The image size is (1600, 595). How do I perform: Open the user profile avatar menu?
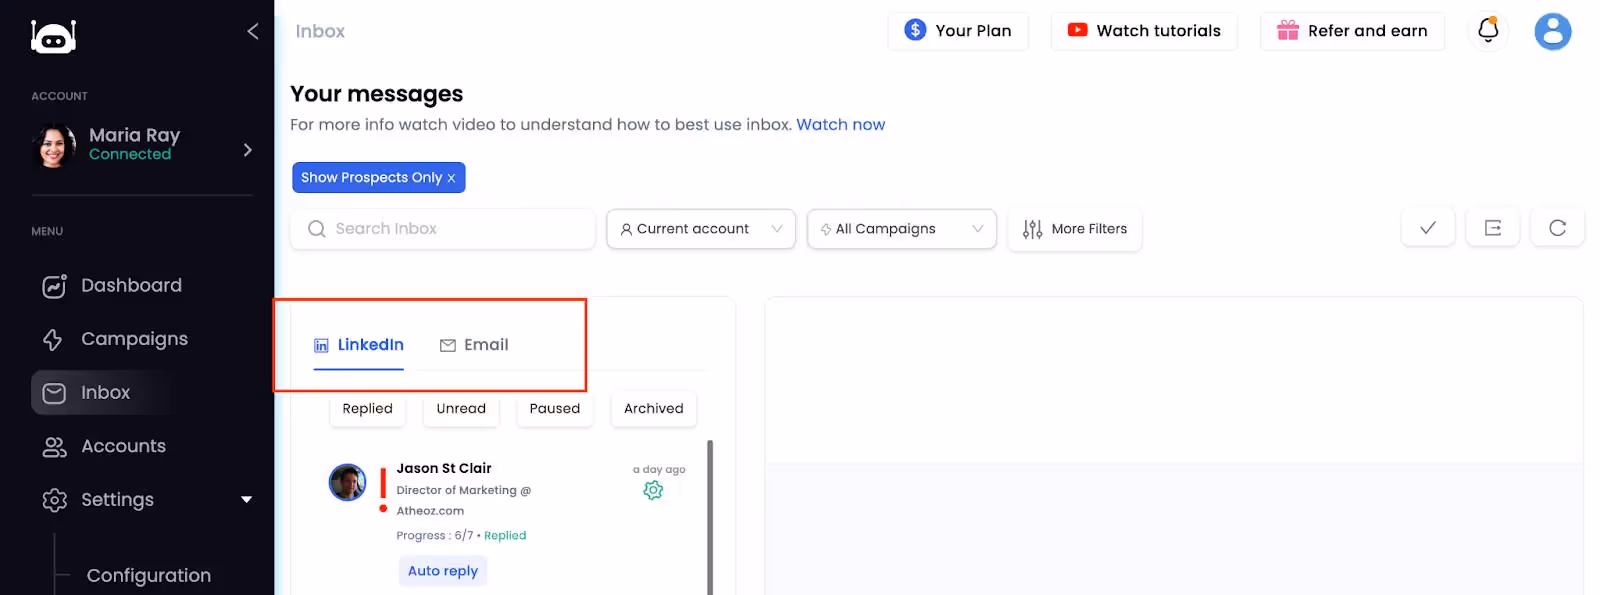tap(1552, 31)
